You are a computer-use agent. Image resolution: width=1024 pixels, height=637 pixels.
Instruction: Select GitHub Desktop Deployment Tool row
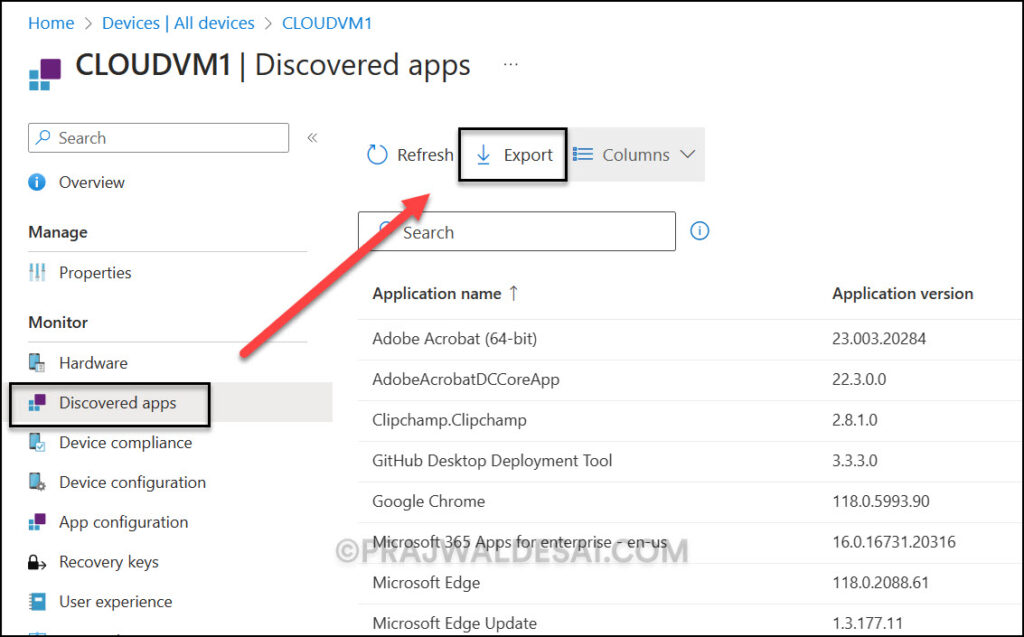[690, 461]
